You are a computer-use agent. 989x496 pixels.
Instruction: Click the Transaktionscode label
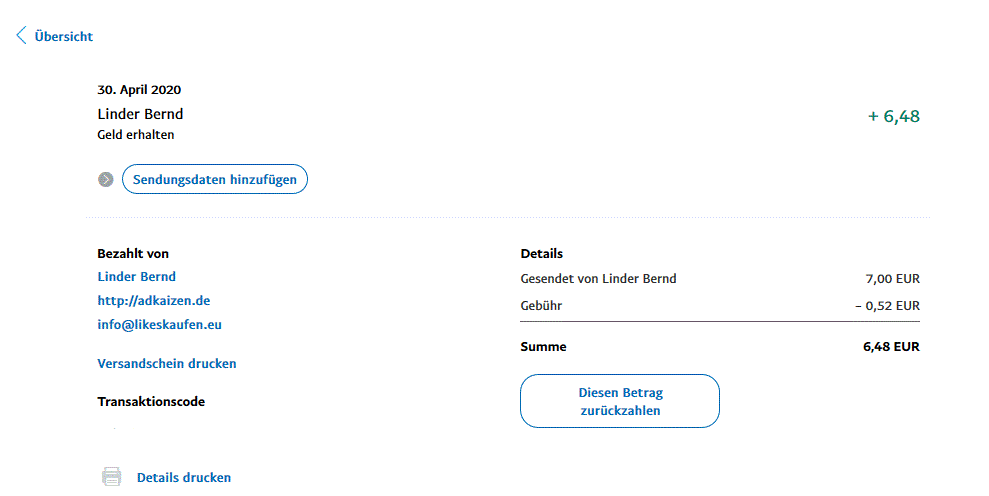pos(150,402)
